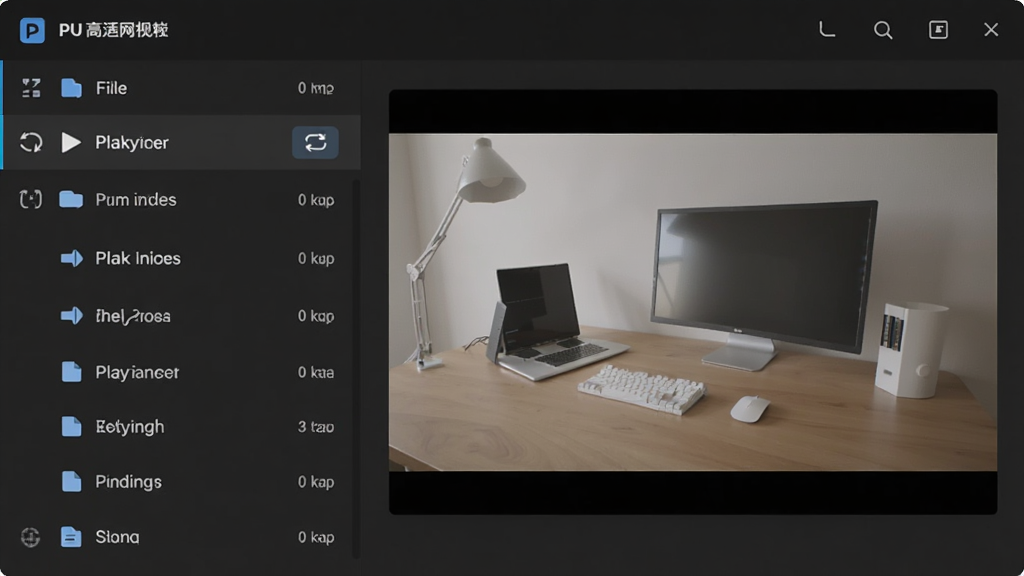Click the blue P app logo
Image resolution: width=1024 pixels, height=576 pixels.
(x=32, y=30)
